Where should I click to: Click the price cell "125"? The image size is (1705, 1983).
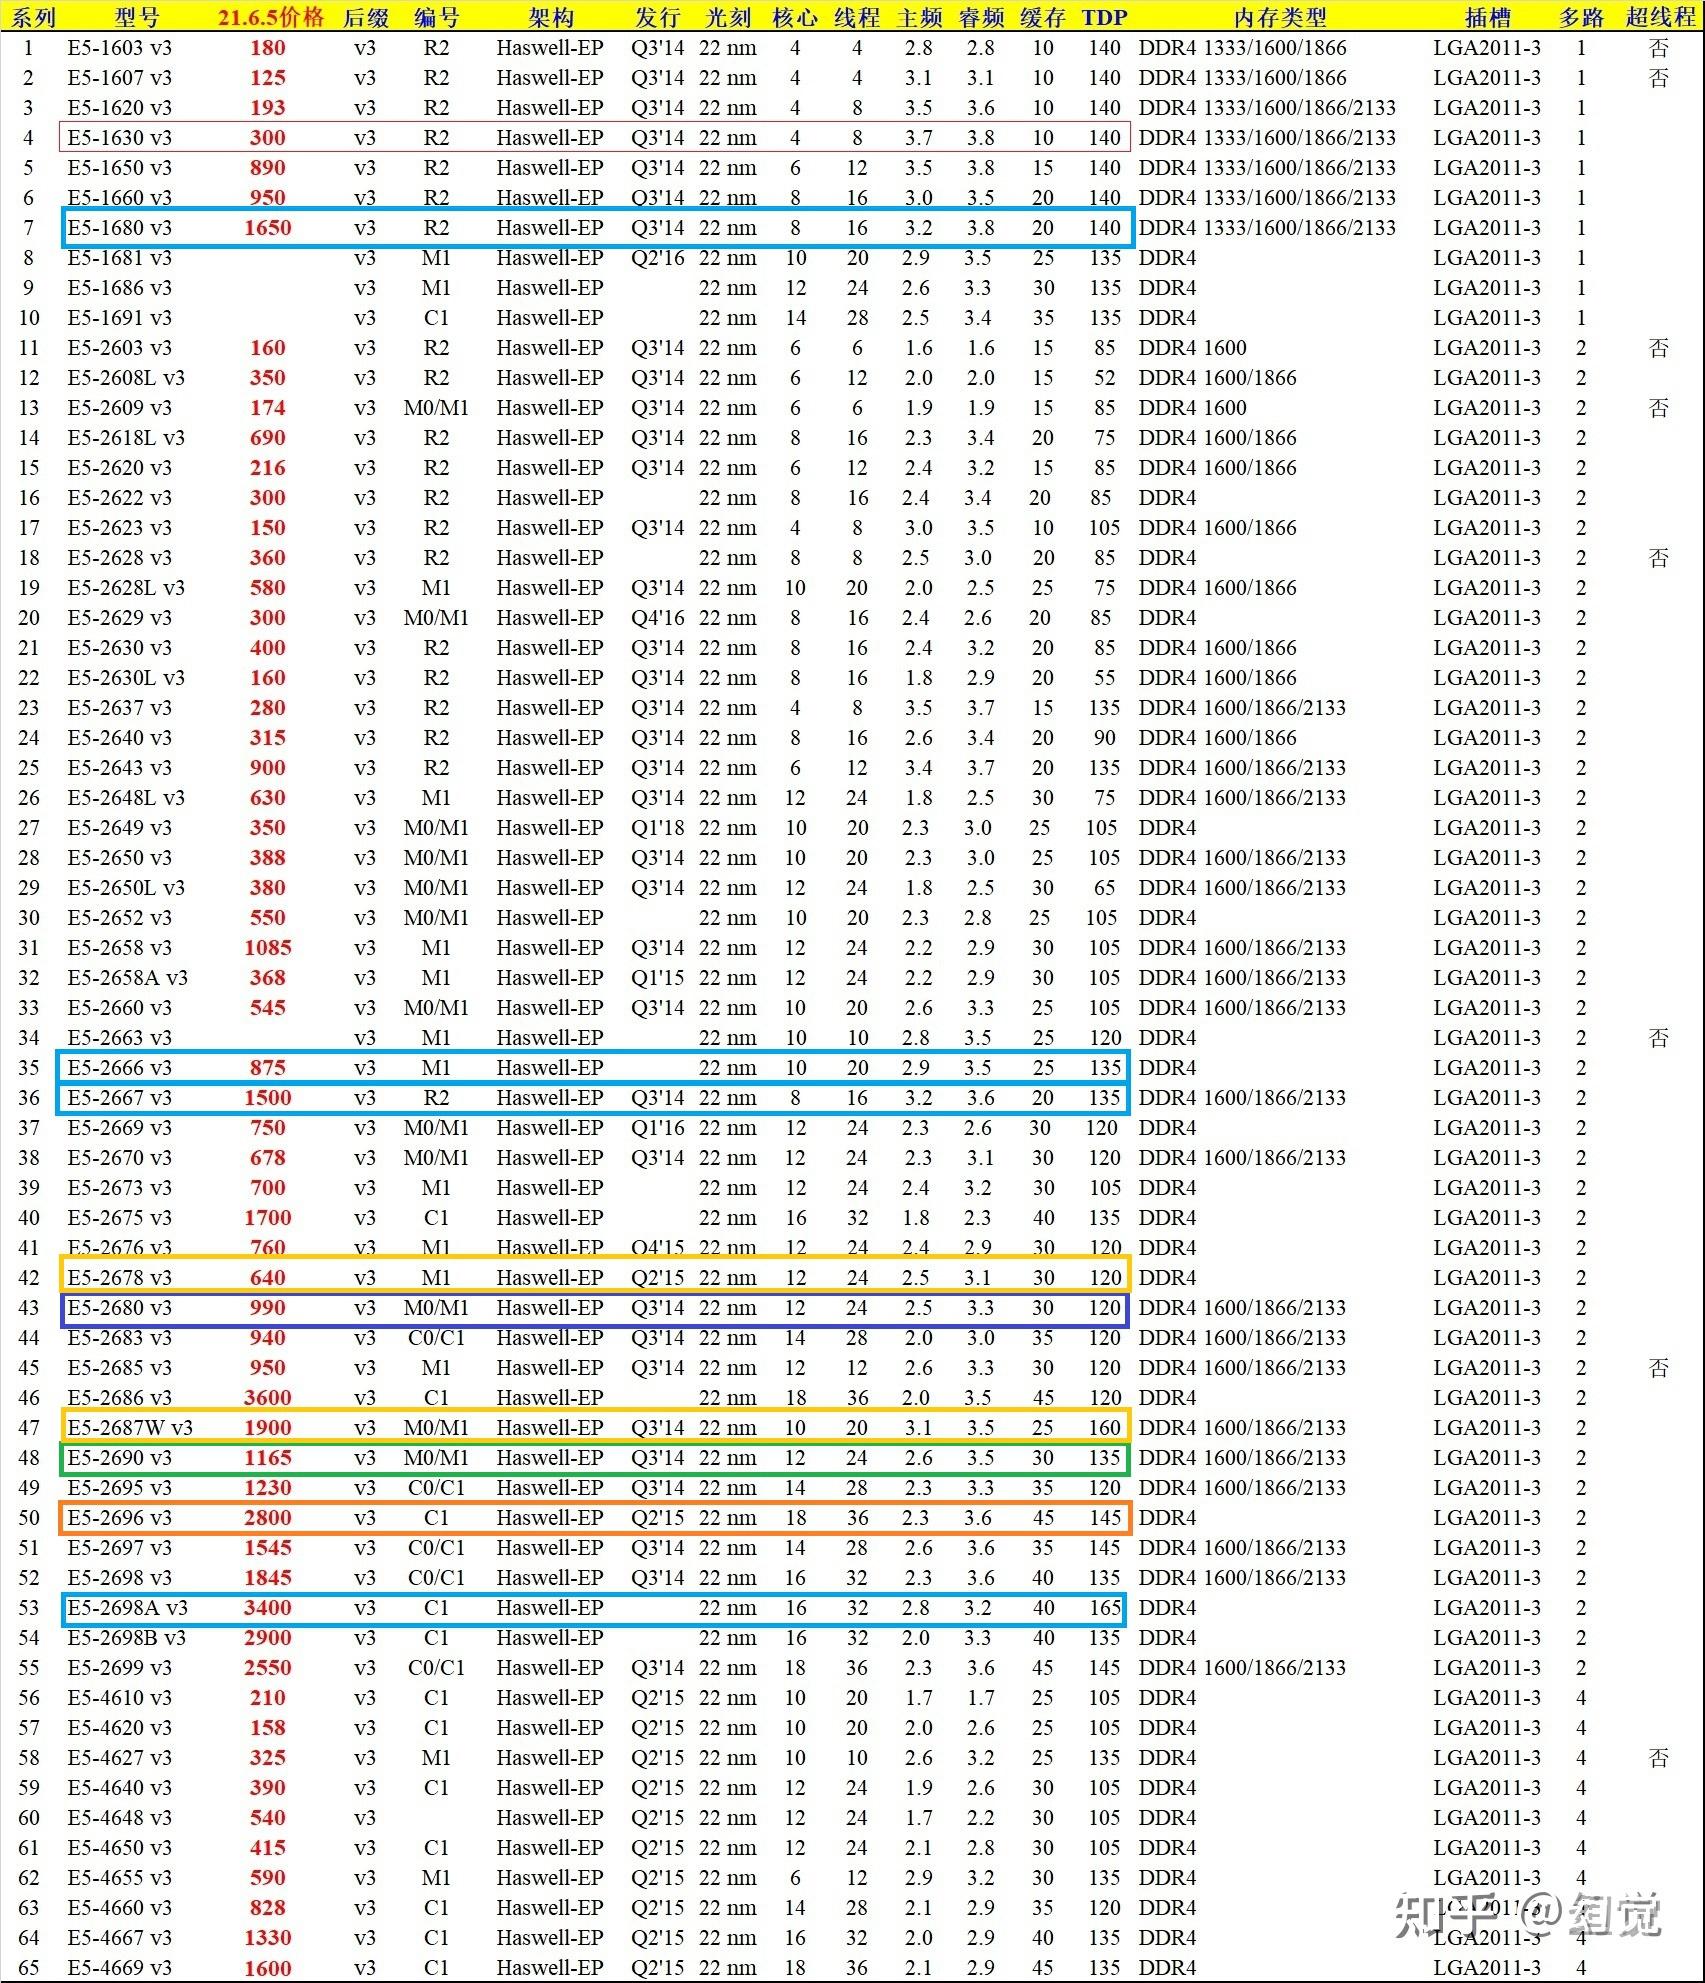[x=268, y=78]
